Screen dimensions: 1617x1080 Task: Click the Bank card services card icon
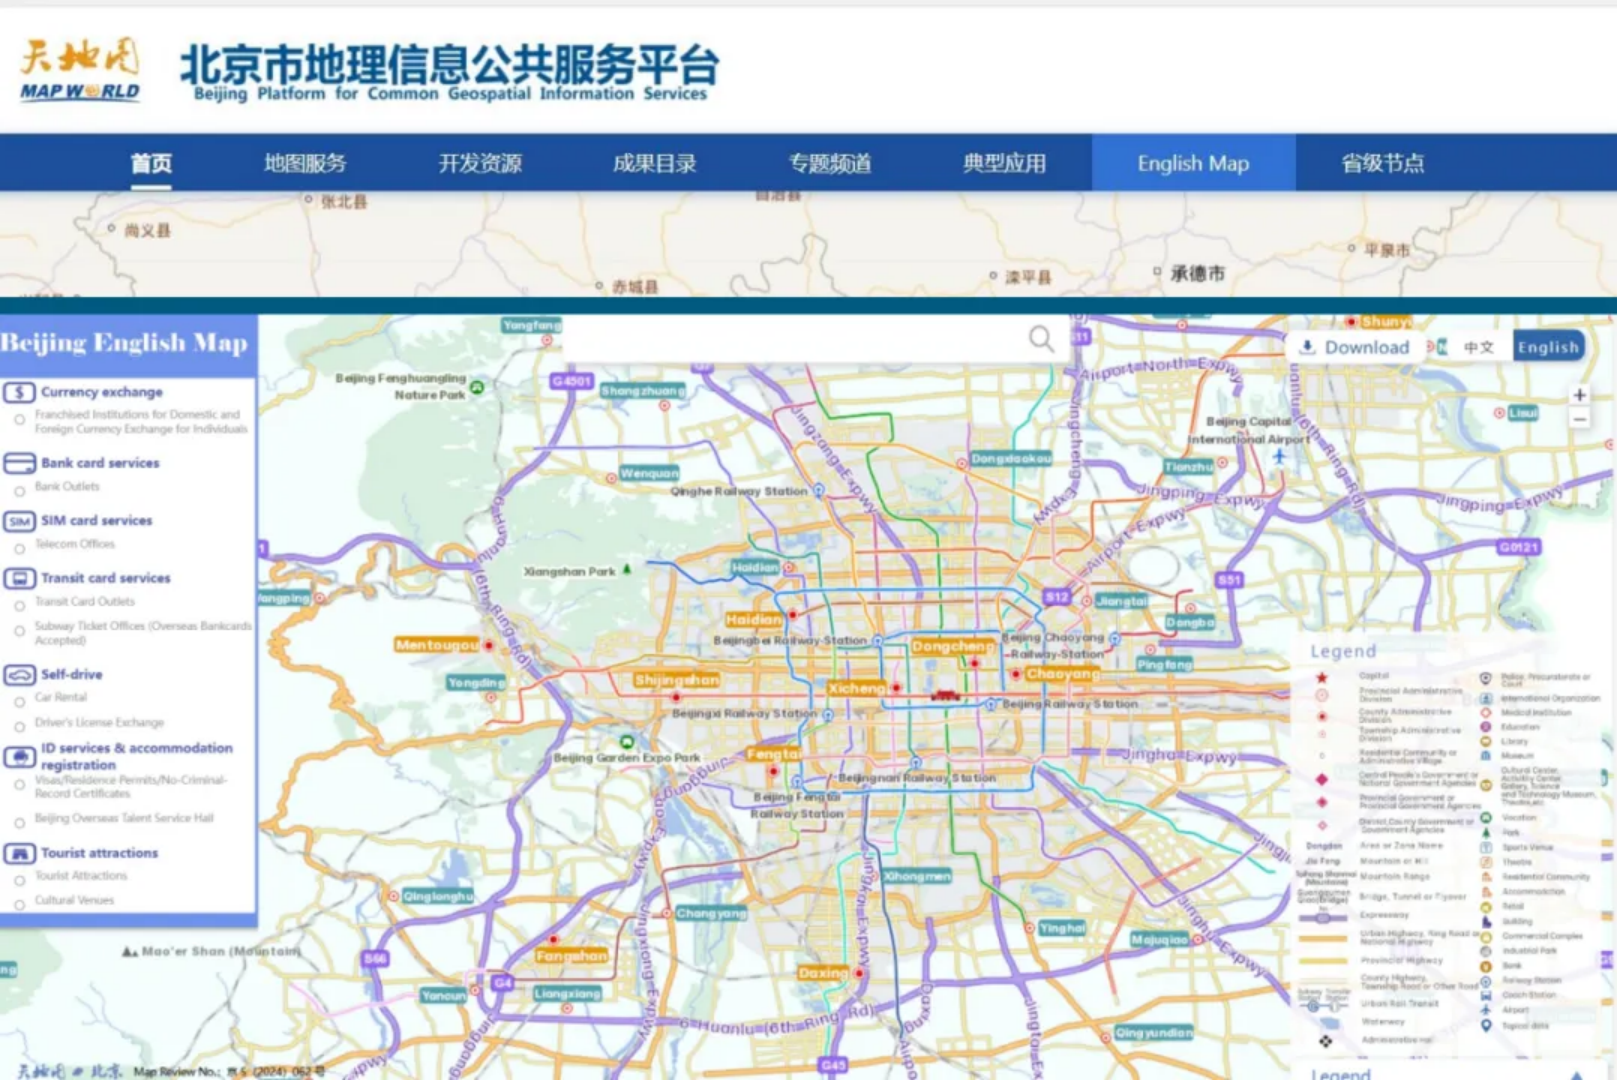pyautogui.click(x=18, y=462)
